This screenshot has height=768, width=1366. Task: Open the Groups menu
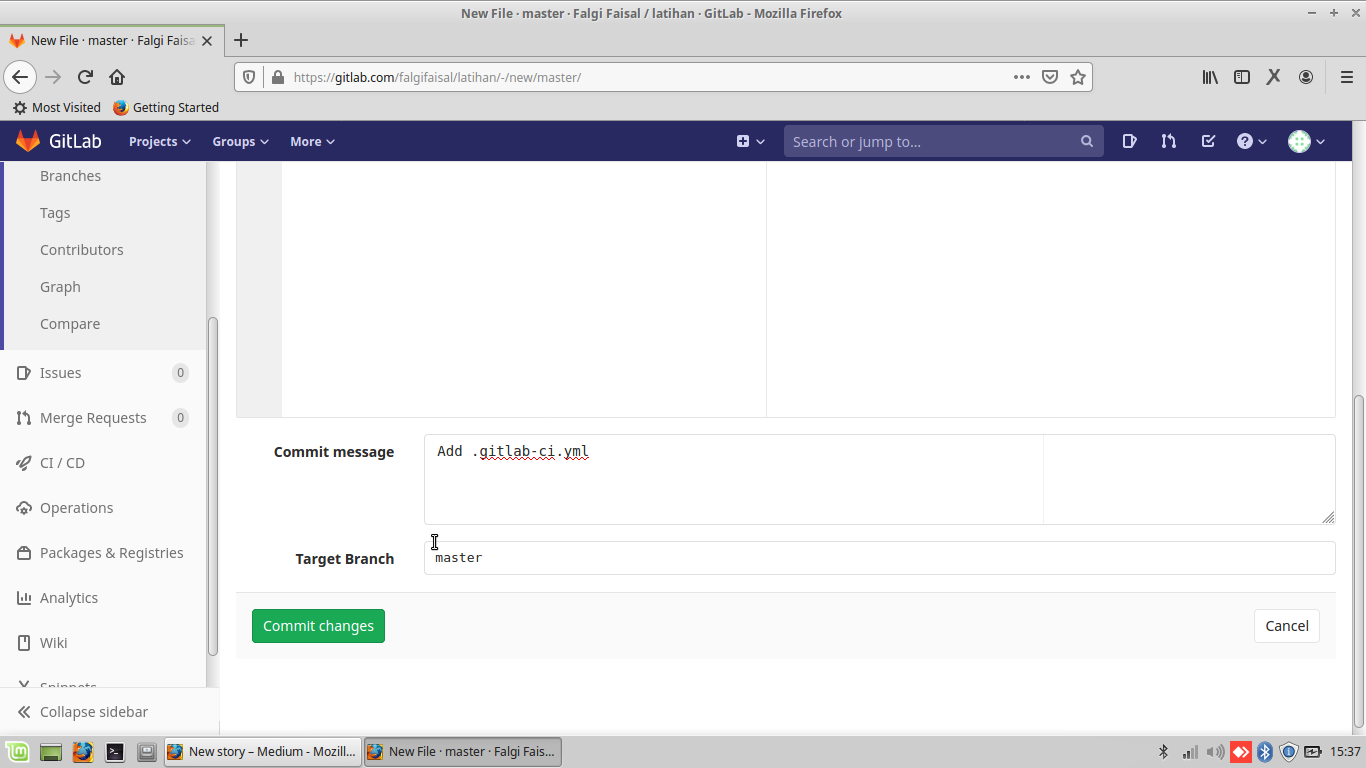pos(239,141)
